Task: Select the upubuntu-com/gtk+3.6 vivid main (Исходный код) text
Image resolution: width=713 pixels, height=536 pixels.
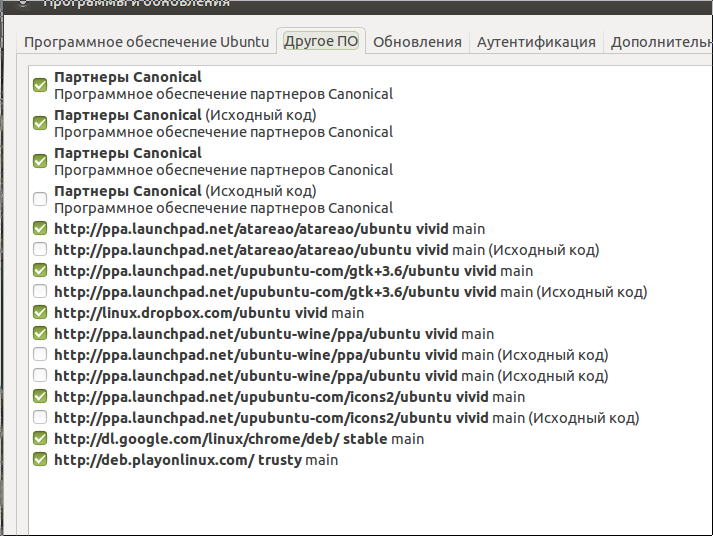Action: 351,292
